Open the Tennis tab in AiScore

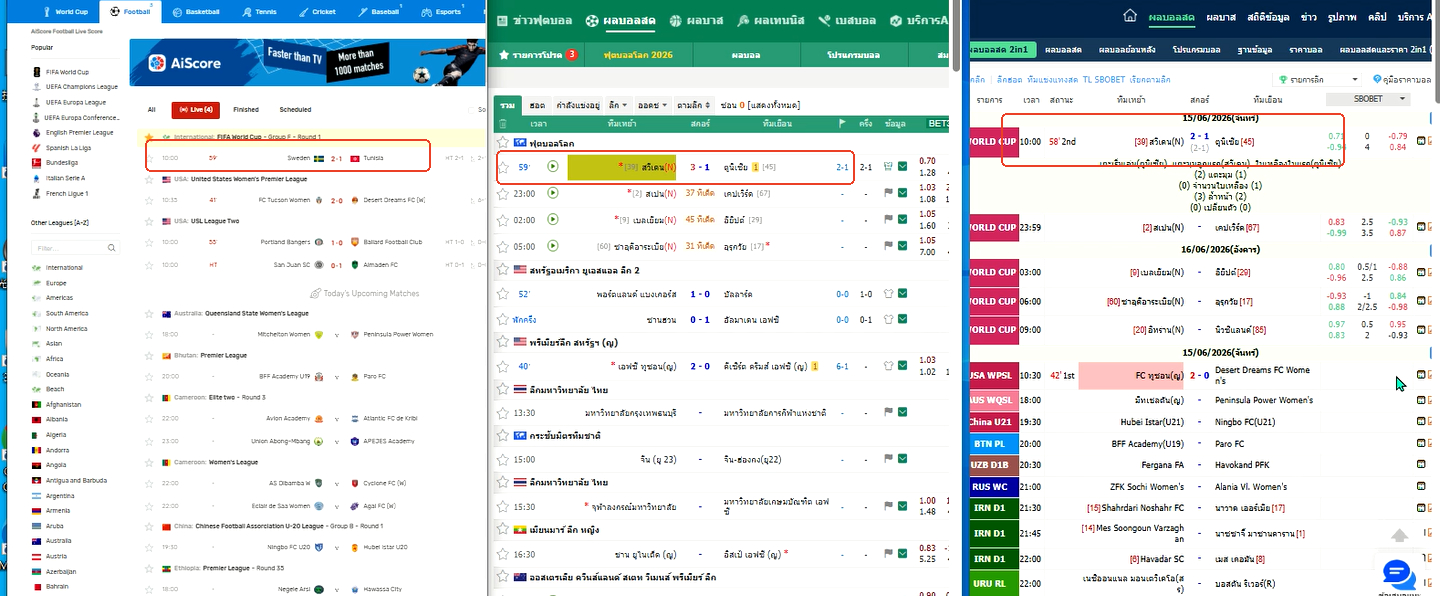(x=259, y=12)
